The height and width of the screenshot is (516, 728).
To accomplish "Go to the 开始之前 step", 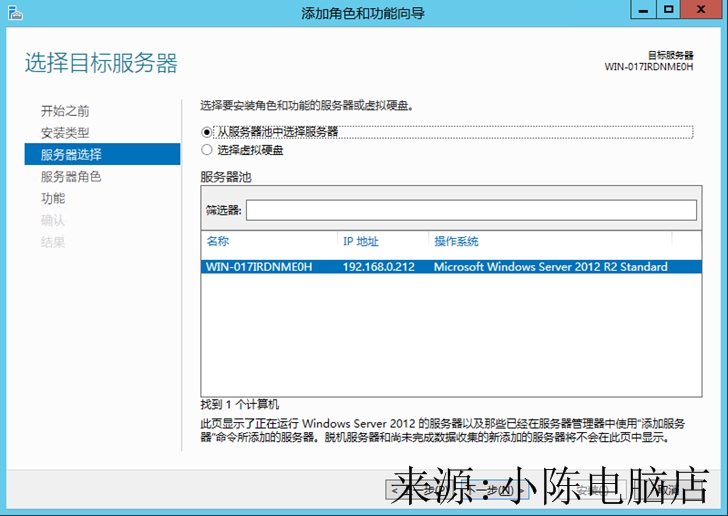I will (65, 111).
